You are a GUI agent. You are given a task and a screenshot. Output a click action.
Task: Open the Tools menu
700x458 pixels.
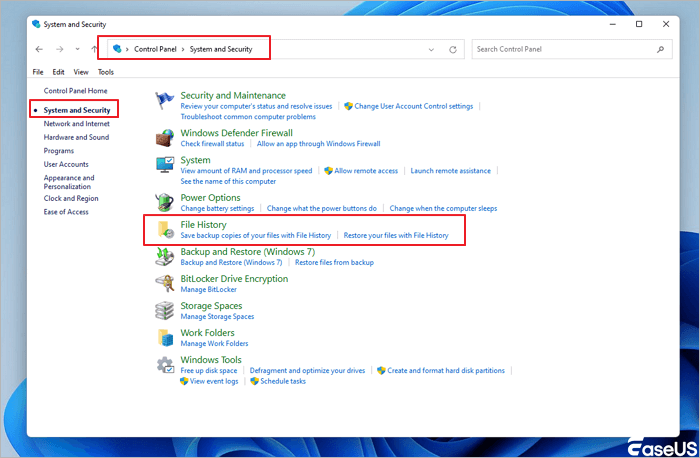point(106,72)
